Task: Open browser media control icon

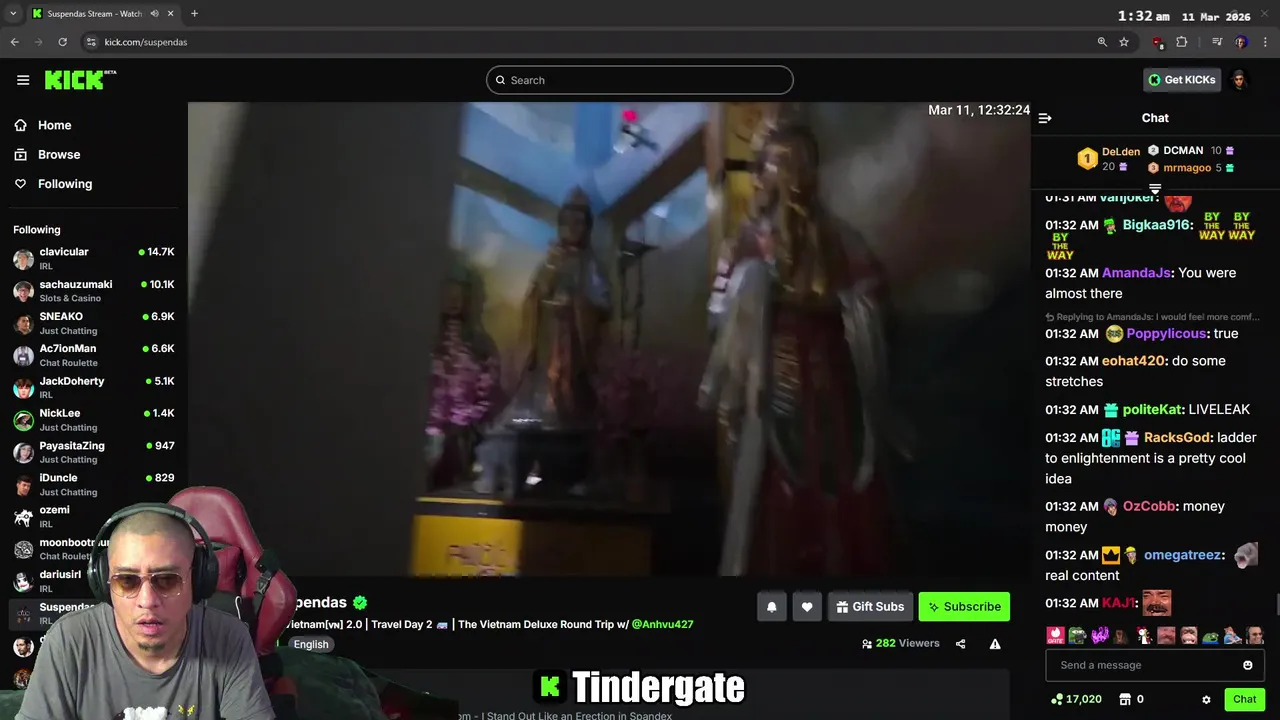Action: point(1217,42)
